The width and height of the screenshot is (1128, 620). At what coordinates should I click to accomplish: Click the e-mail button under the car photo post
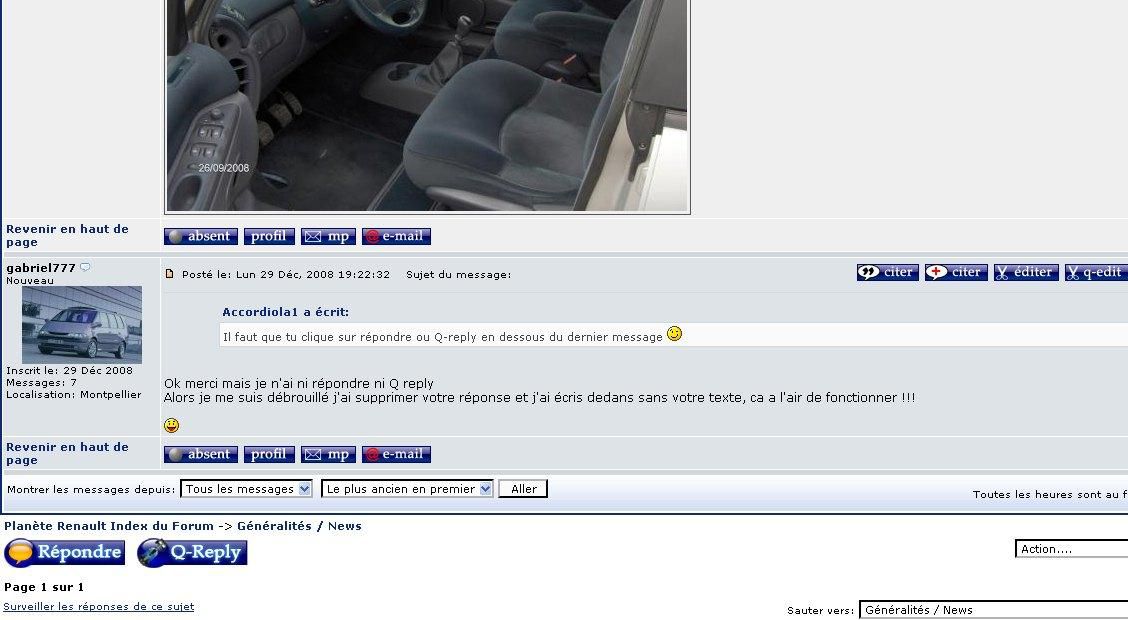tap(396, 236)
